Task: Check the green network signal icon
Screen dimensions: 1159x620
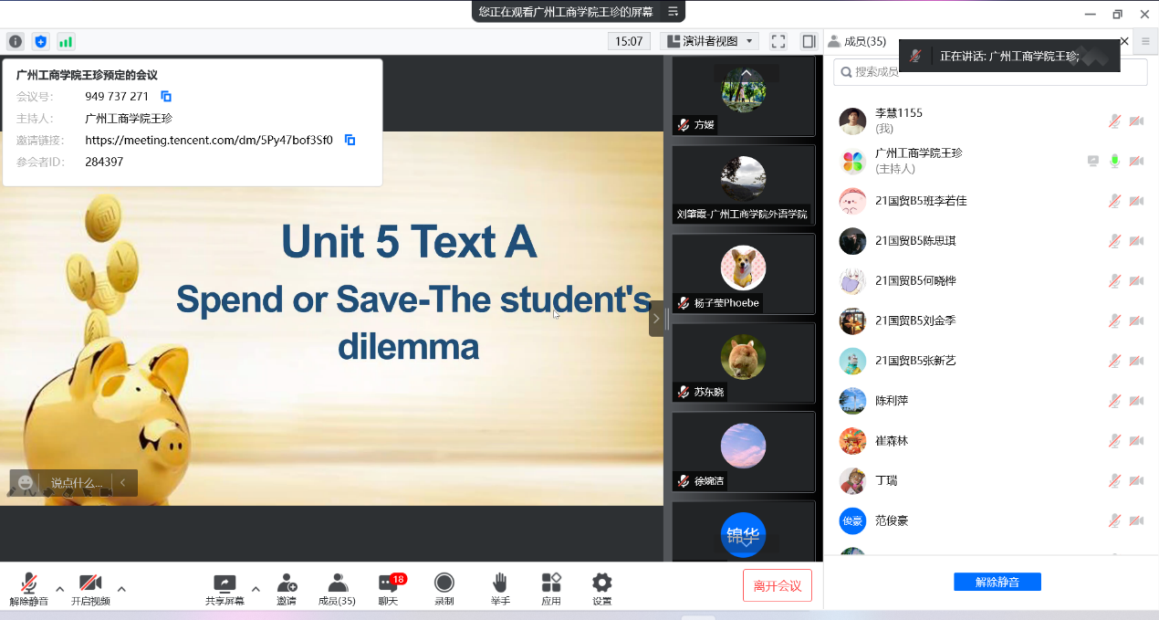Action: pyautogui.click(x=66, y=41)
